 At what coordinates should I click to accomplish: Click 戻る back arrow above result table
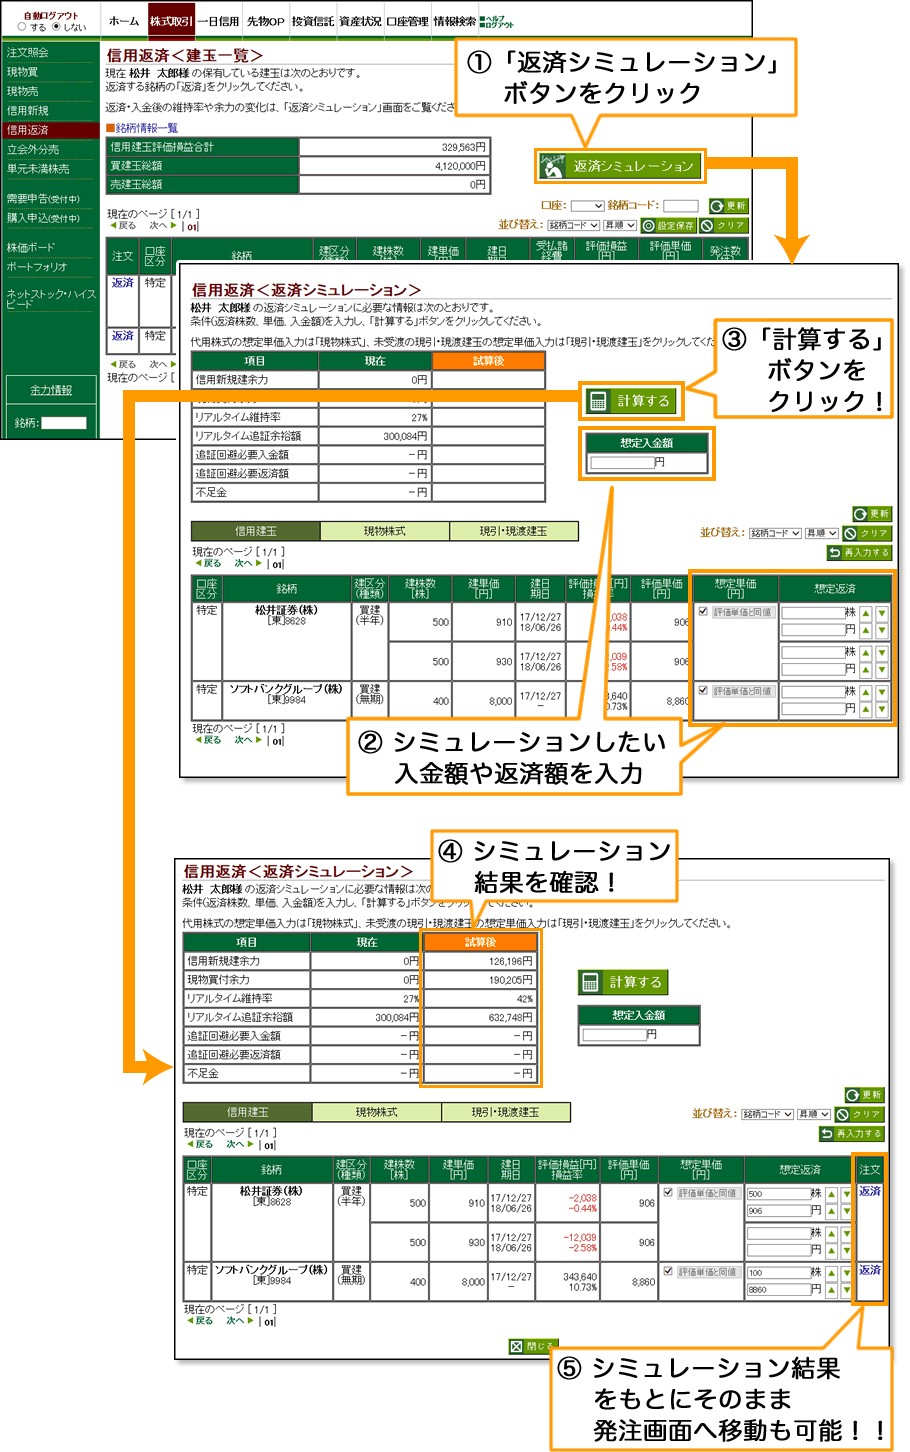pos(200,1144)
